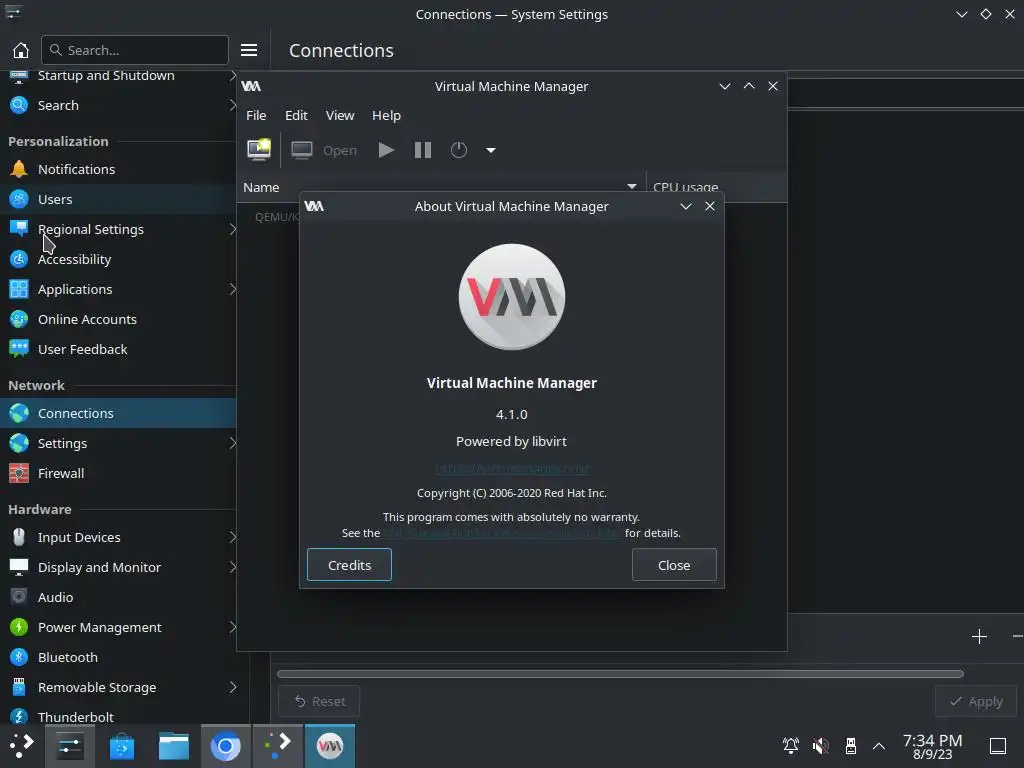Expand the Removable Storage chevron
The image size is (1024, 768).
click(x=232, y=688)
